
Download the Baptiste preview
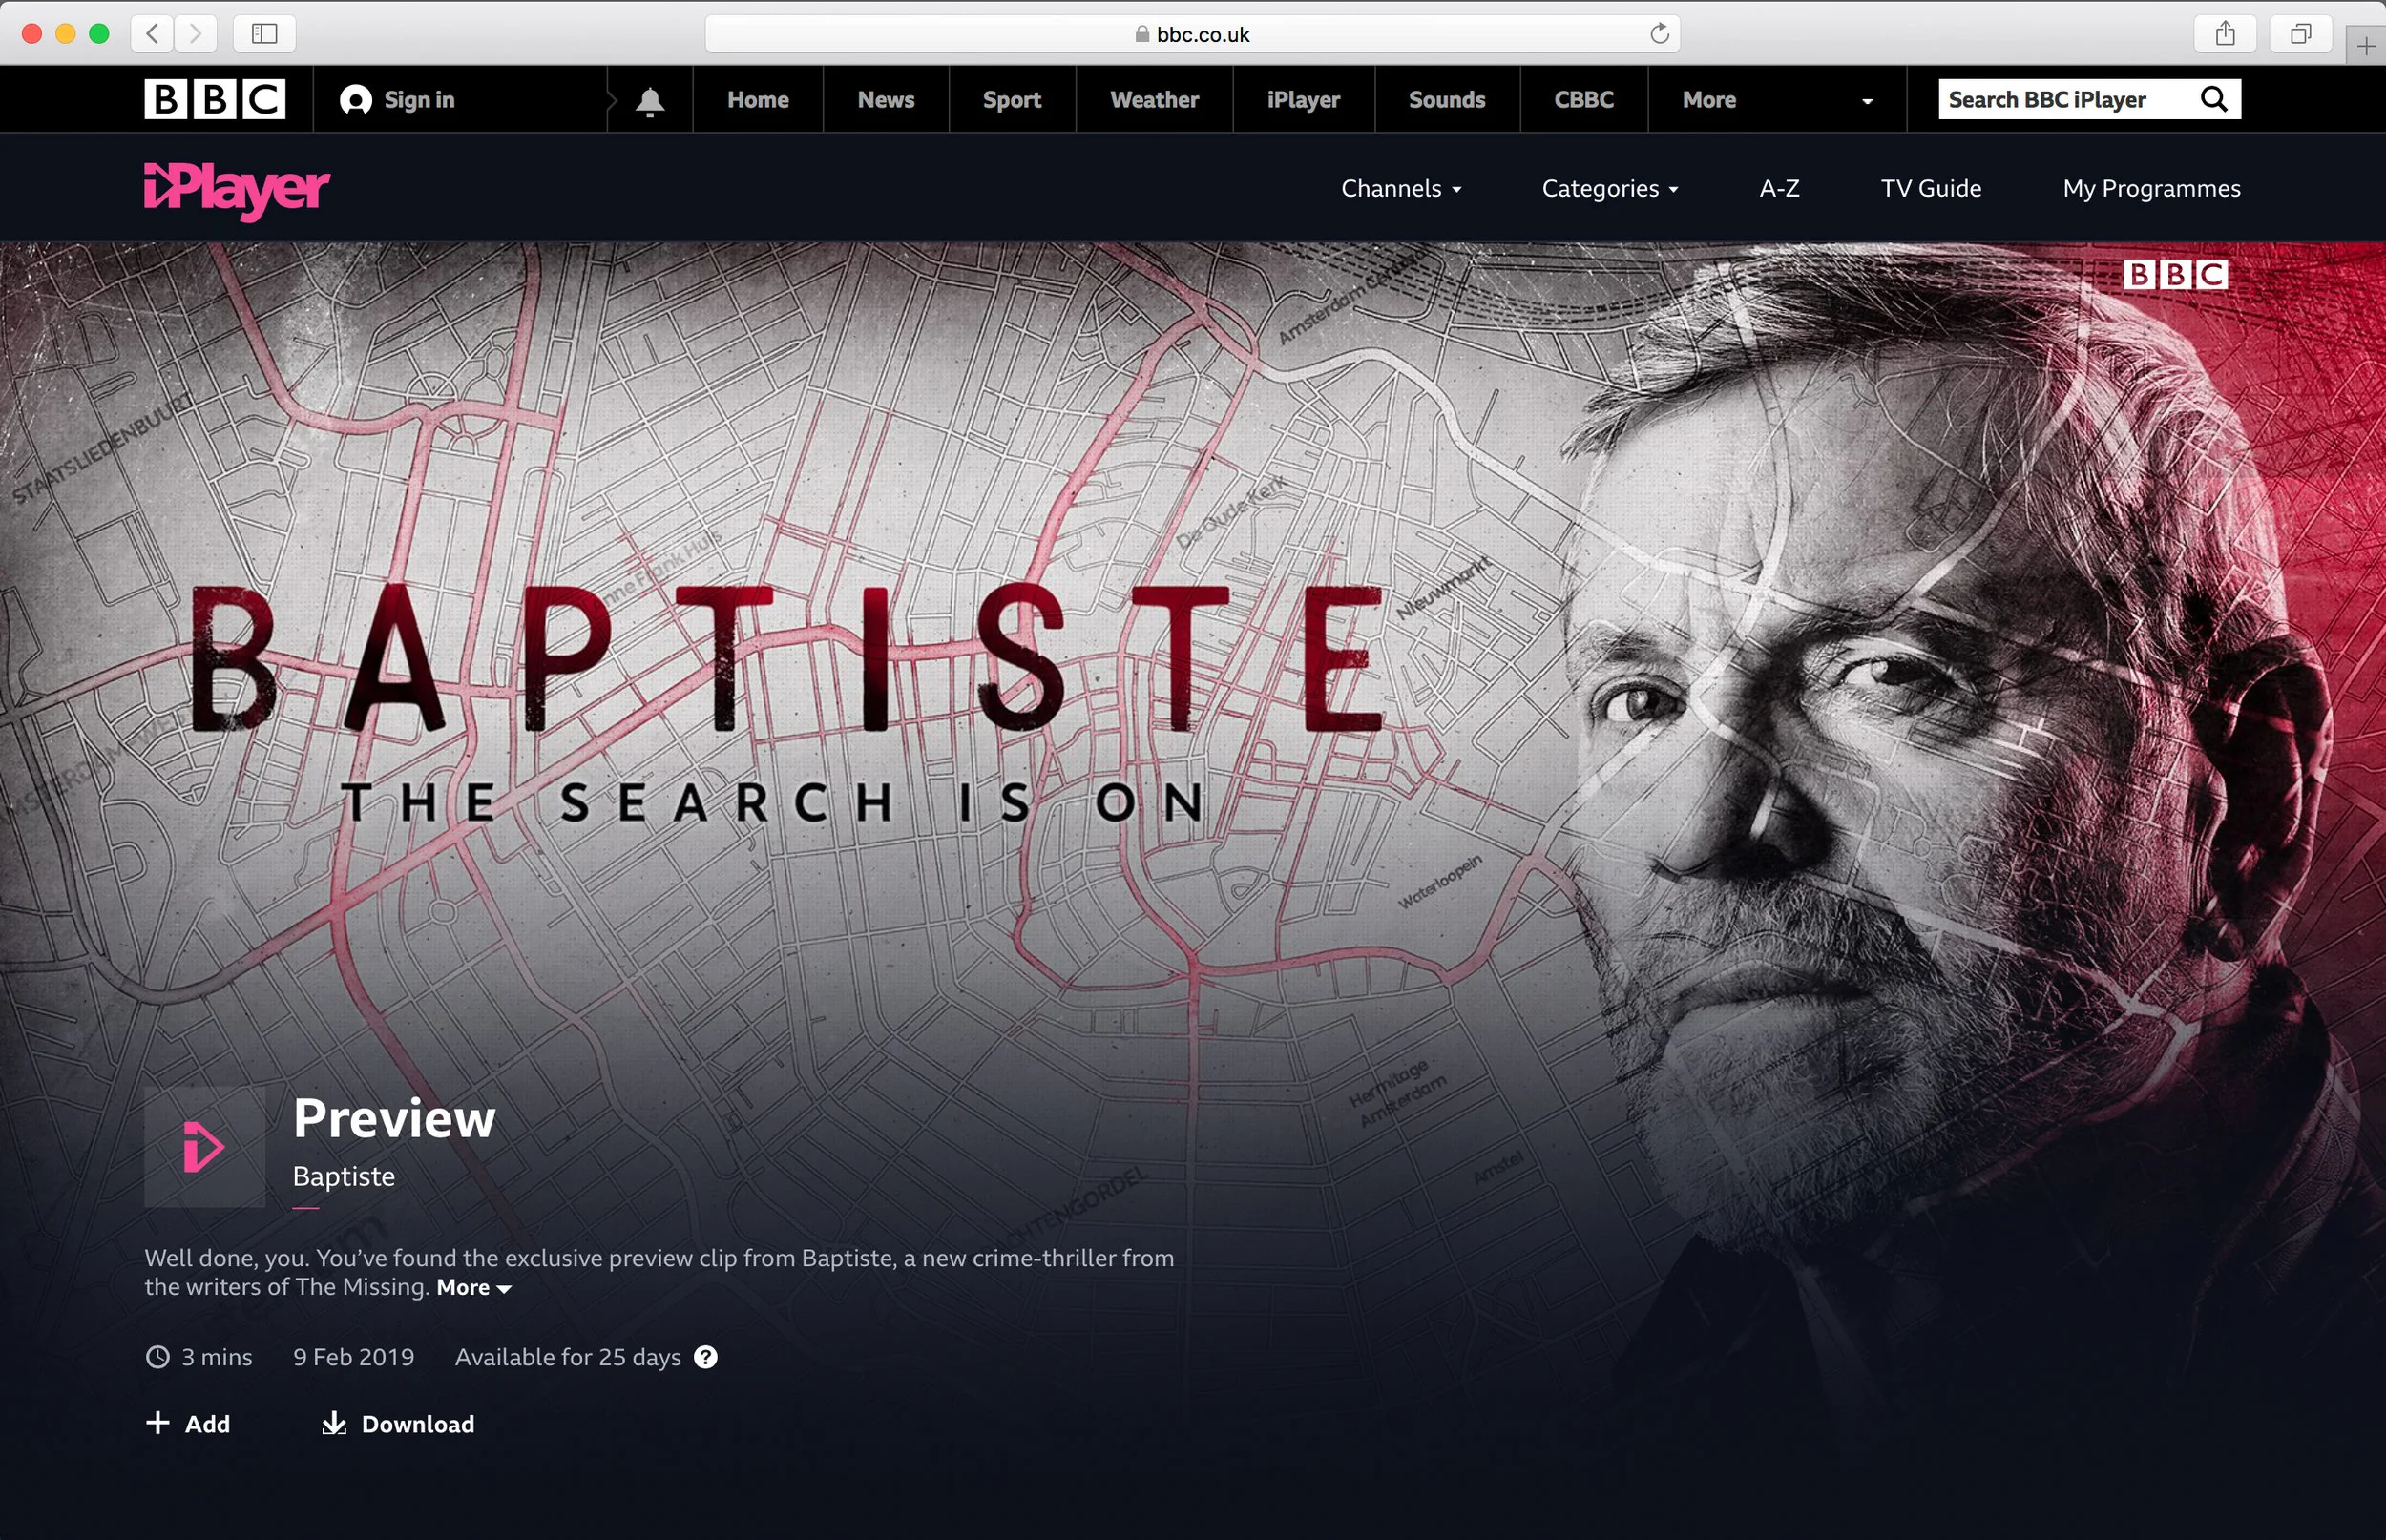click(397, 1422)
